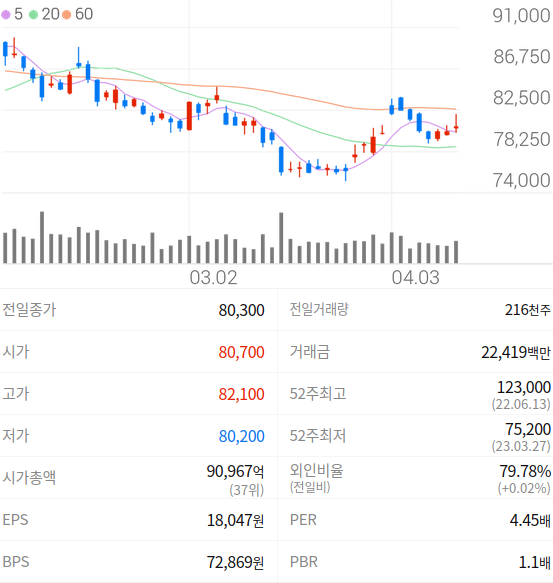Click the 52-week low date (23.03.27)
This screenshot has width=553, height=583.
[521, 446]
